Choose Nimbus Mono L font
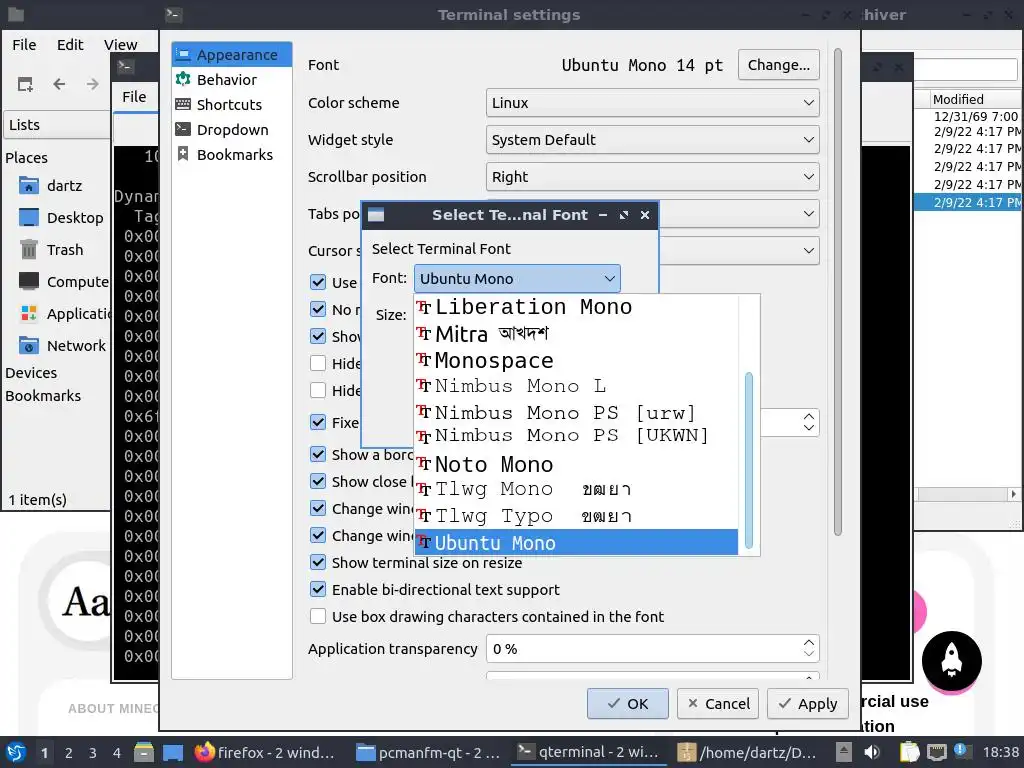This screenshot has width=1024, height=768. 577,386
